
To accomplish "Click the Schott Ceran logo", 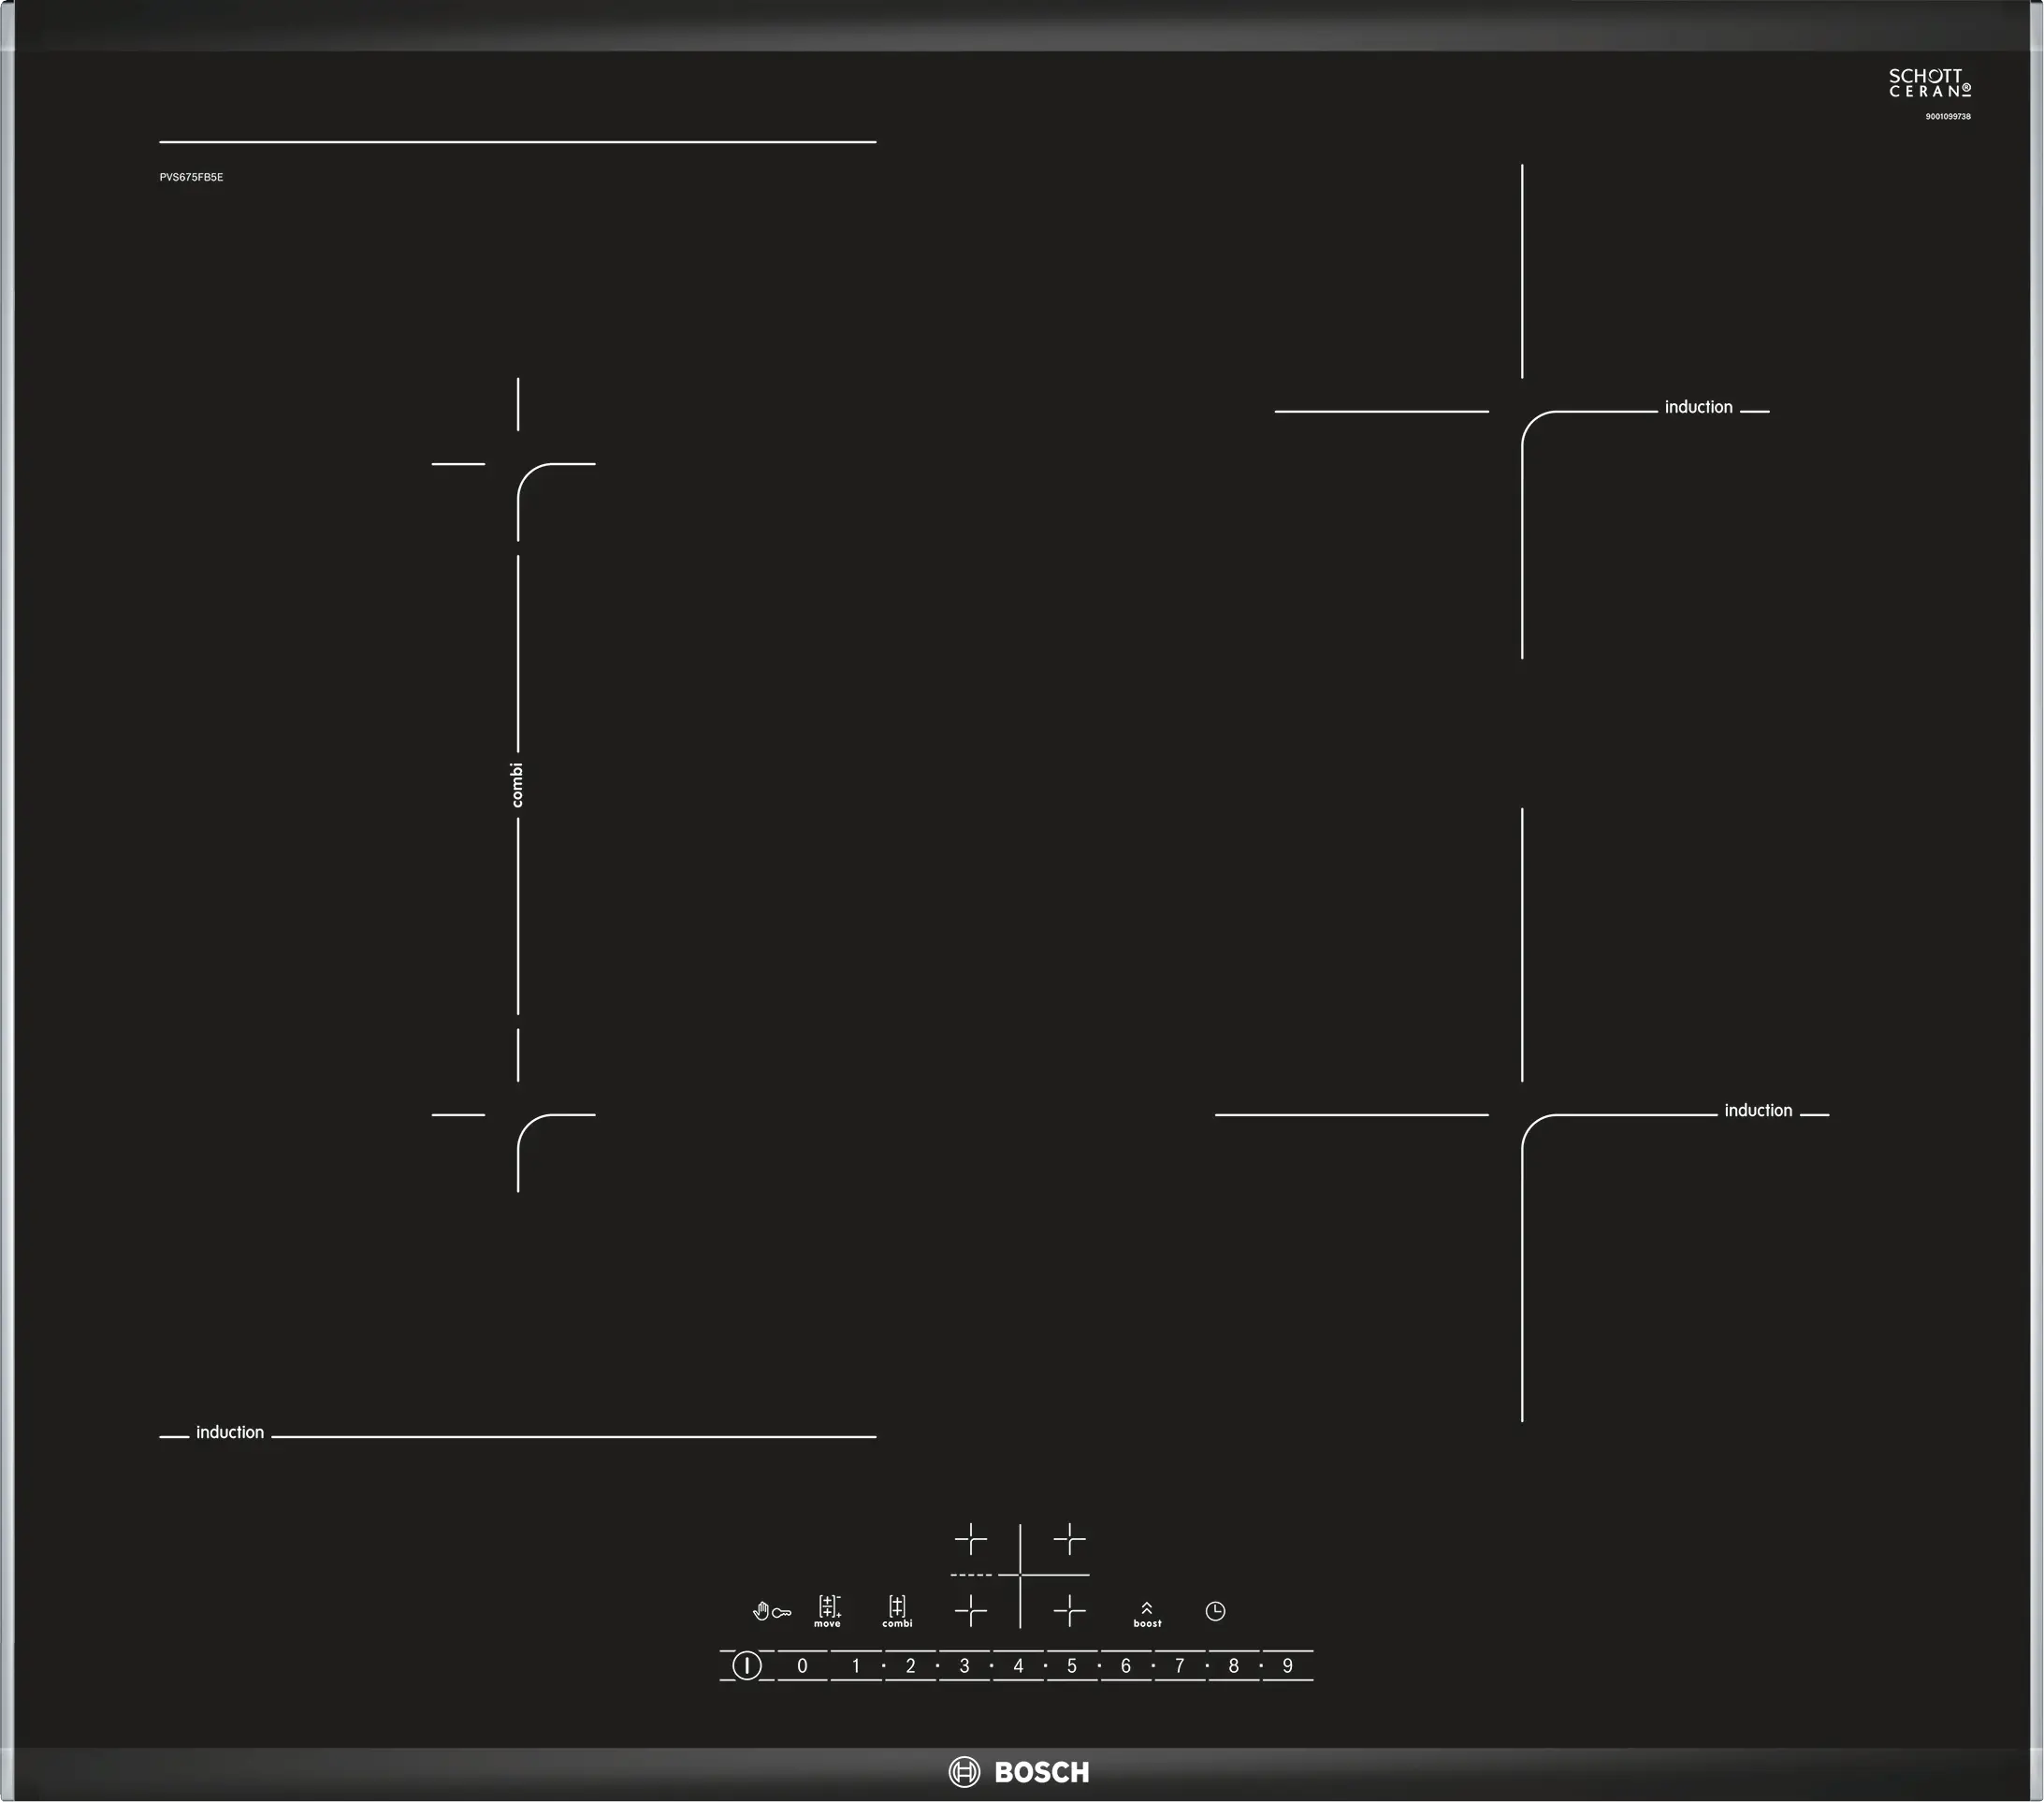I will (1929, 83).
